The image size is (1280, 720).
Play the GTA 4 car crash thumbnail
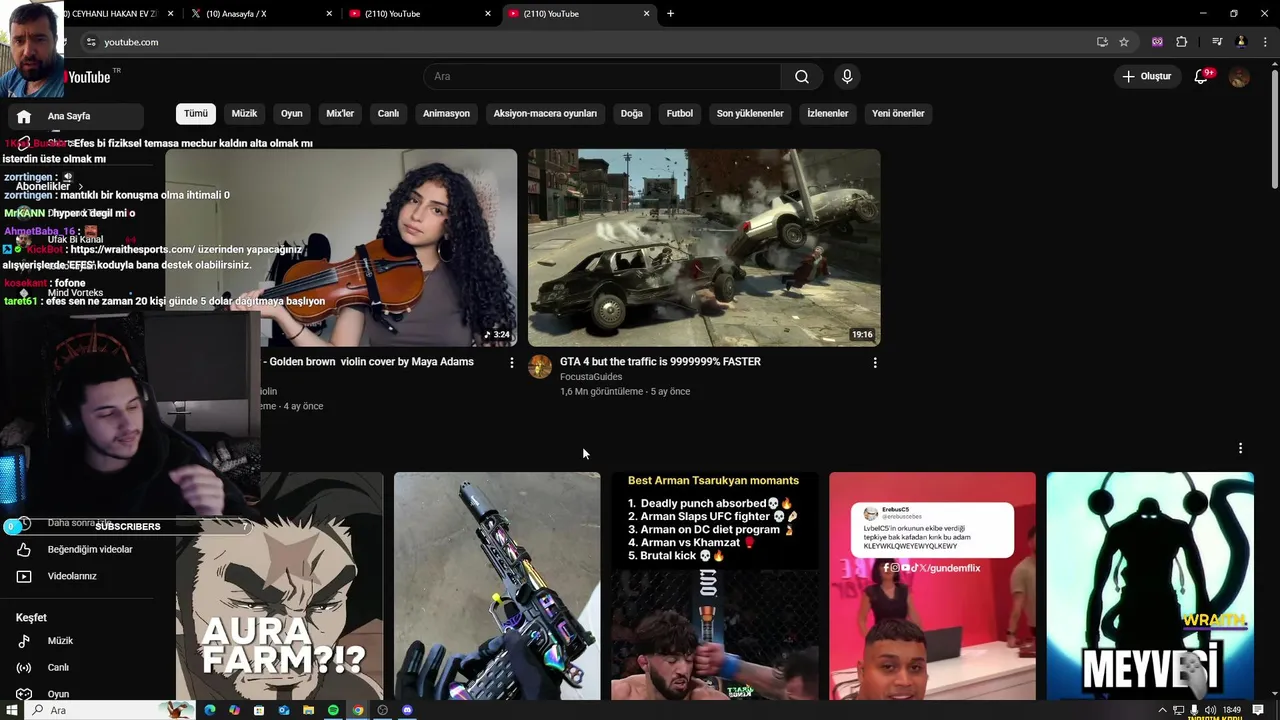pos(704,248)
